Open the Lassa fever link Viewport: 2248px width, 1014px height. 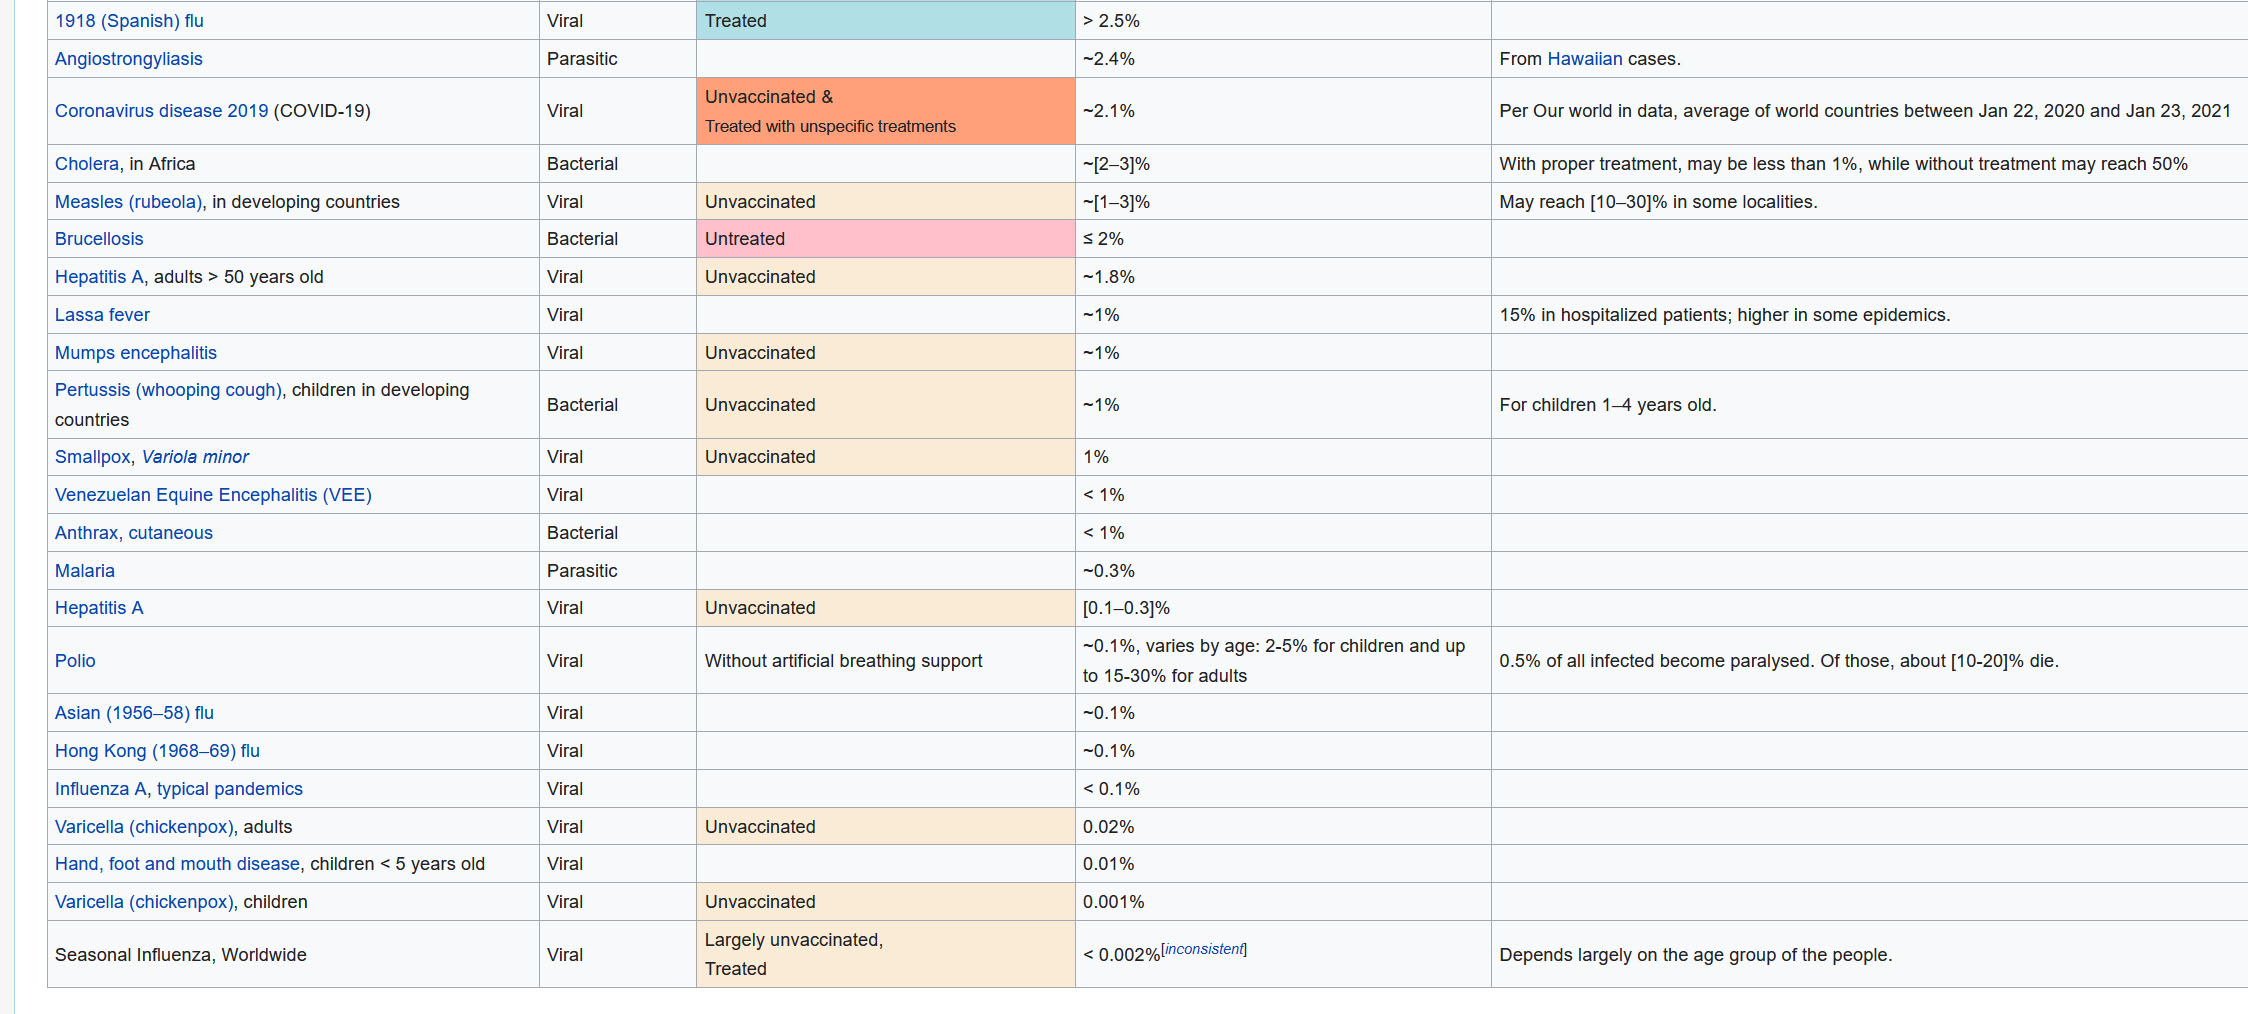point(102,315)
